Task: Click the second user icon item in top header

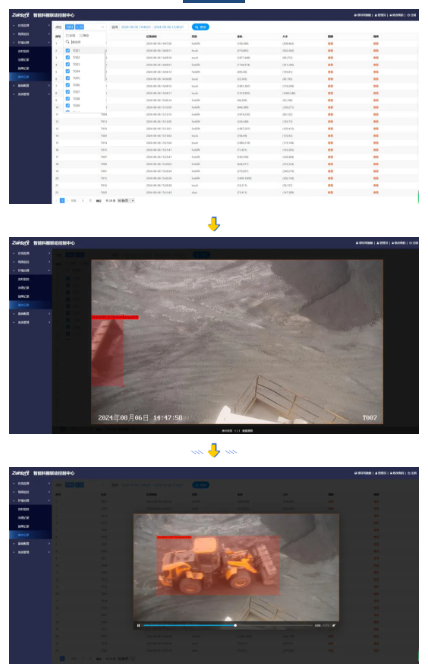Action: tap(380, 15)
